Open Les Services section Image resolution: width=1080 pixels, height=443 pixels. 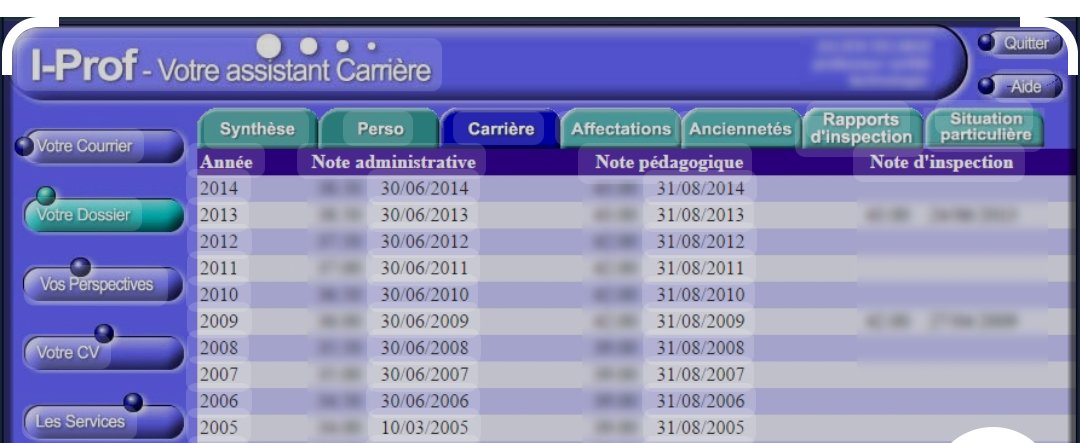point(103,421)
